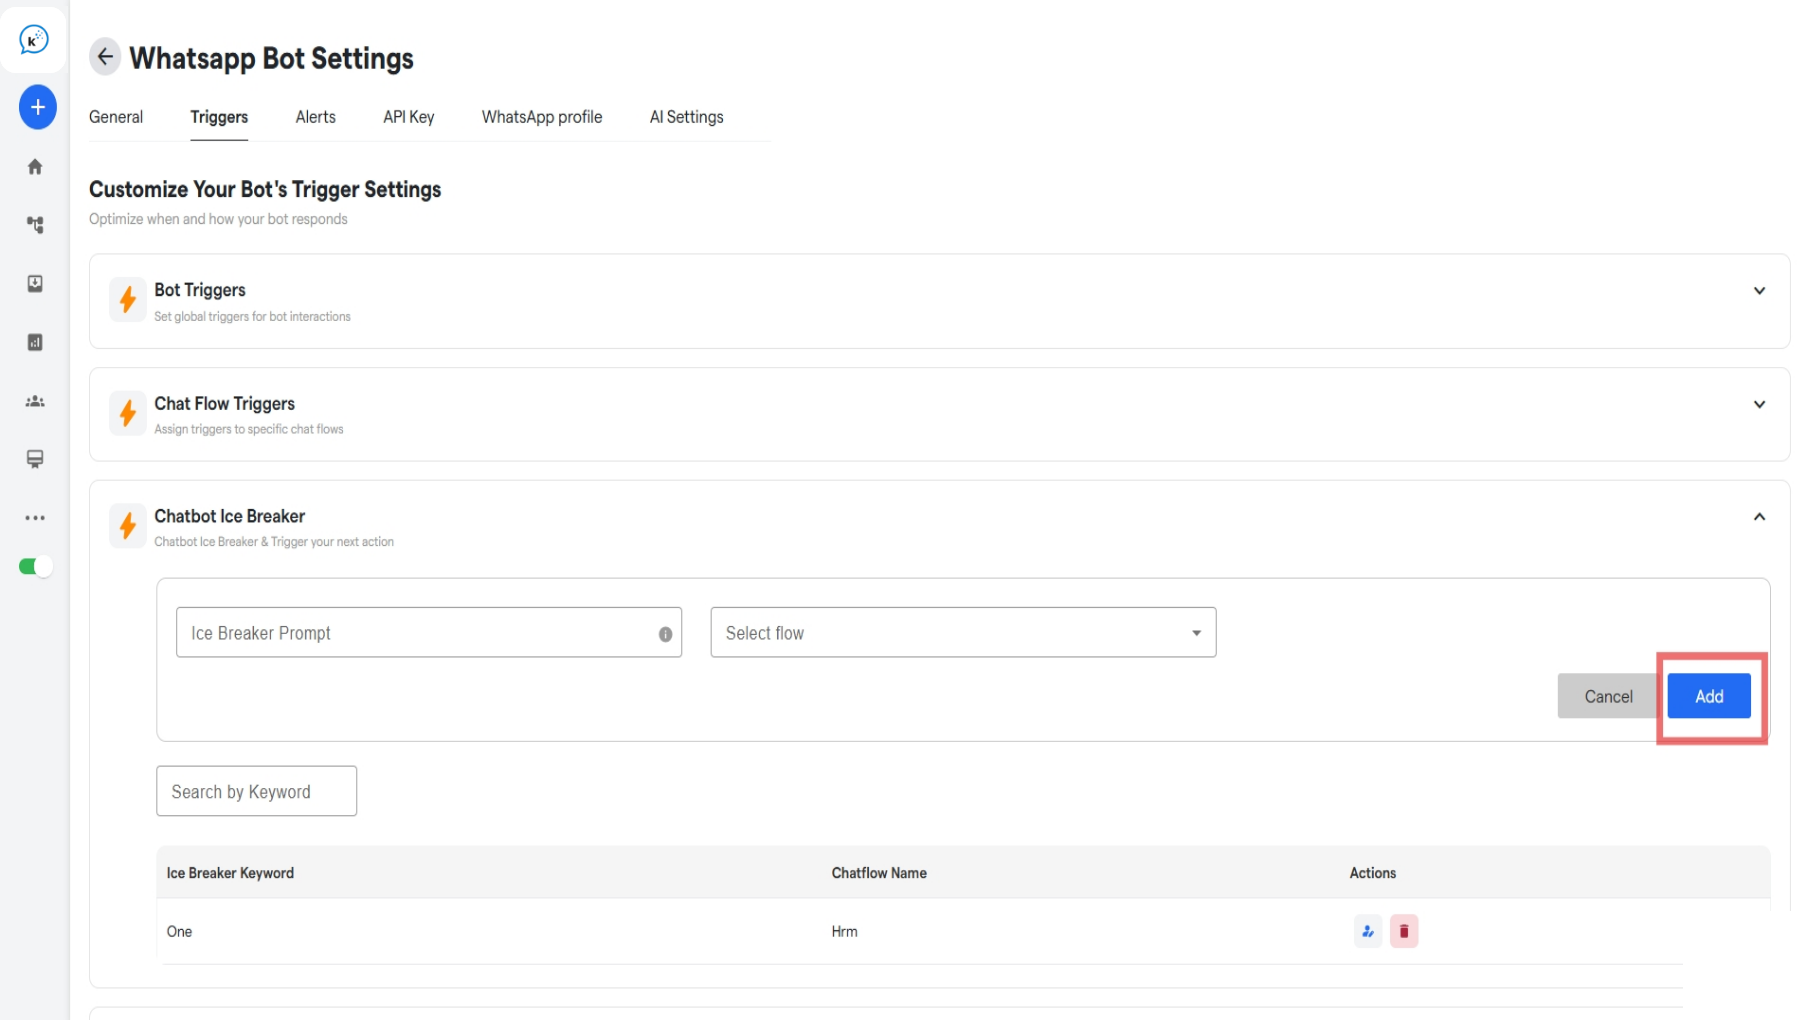Click the Chat Flow Triggers heading text
This screenshot has width=1806, height=1020.
point(225,403)
